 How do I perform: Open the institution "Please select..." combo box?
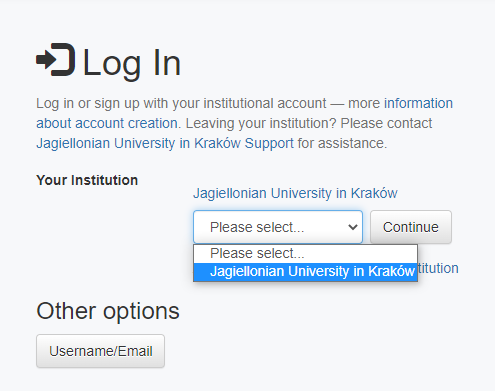tap(278, 227)
